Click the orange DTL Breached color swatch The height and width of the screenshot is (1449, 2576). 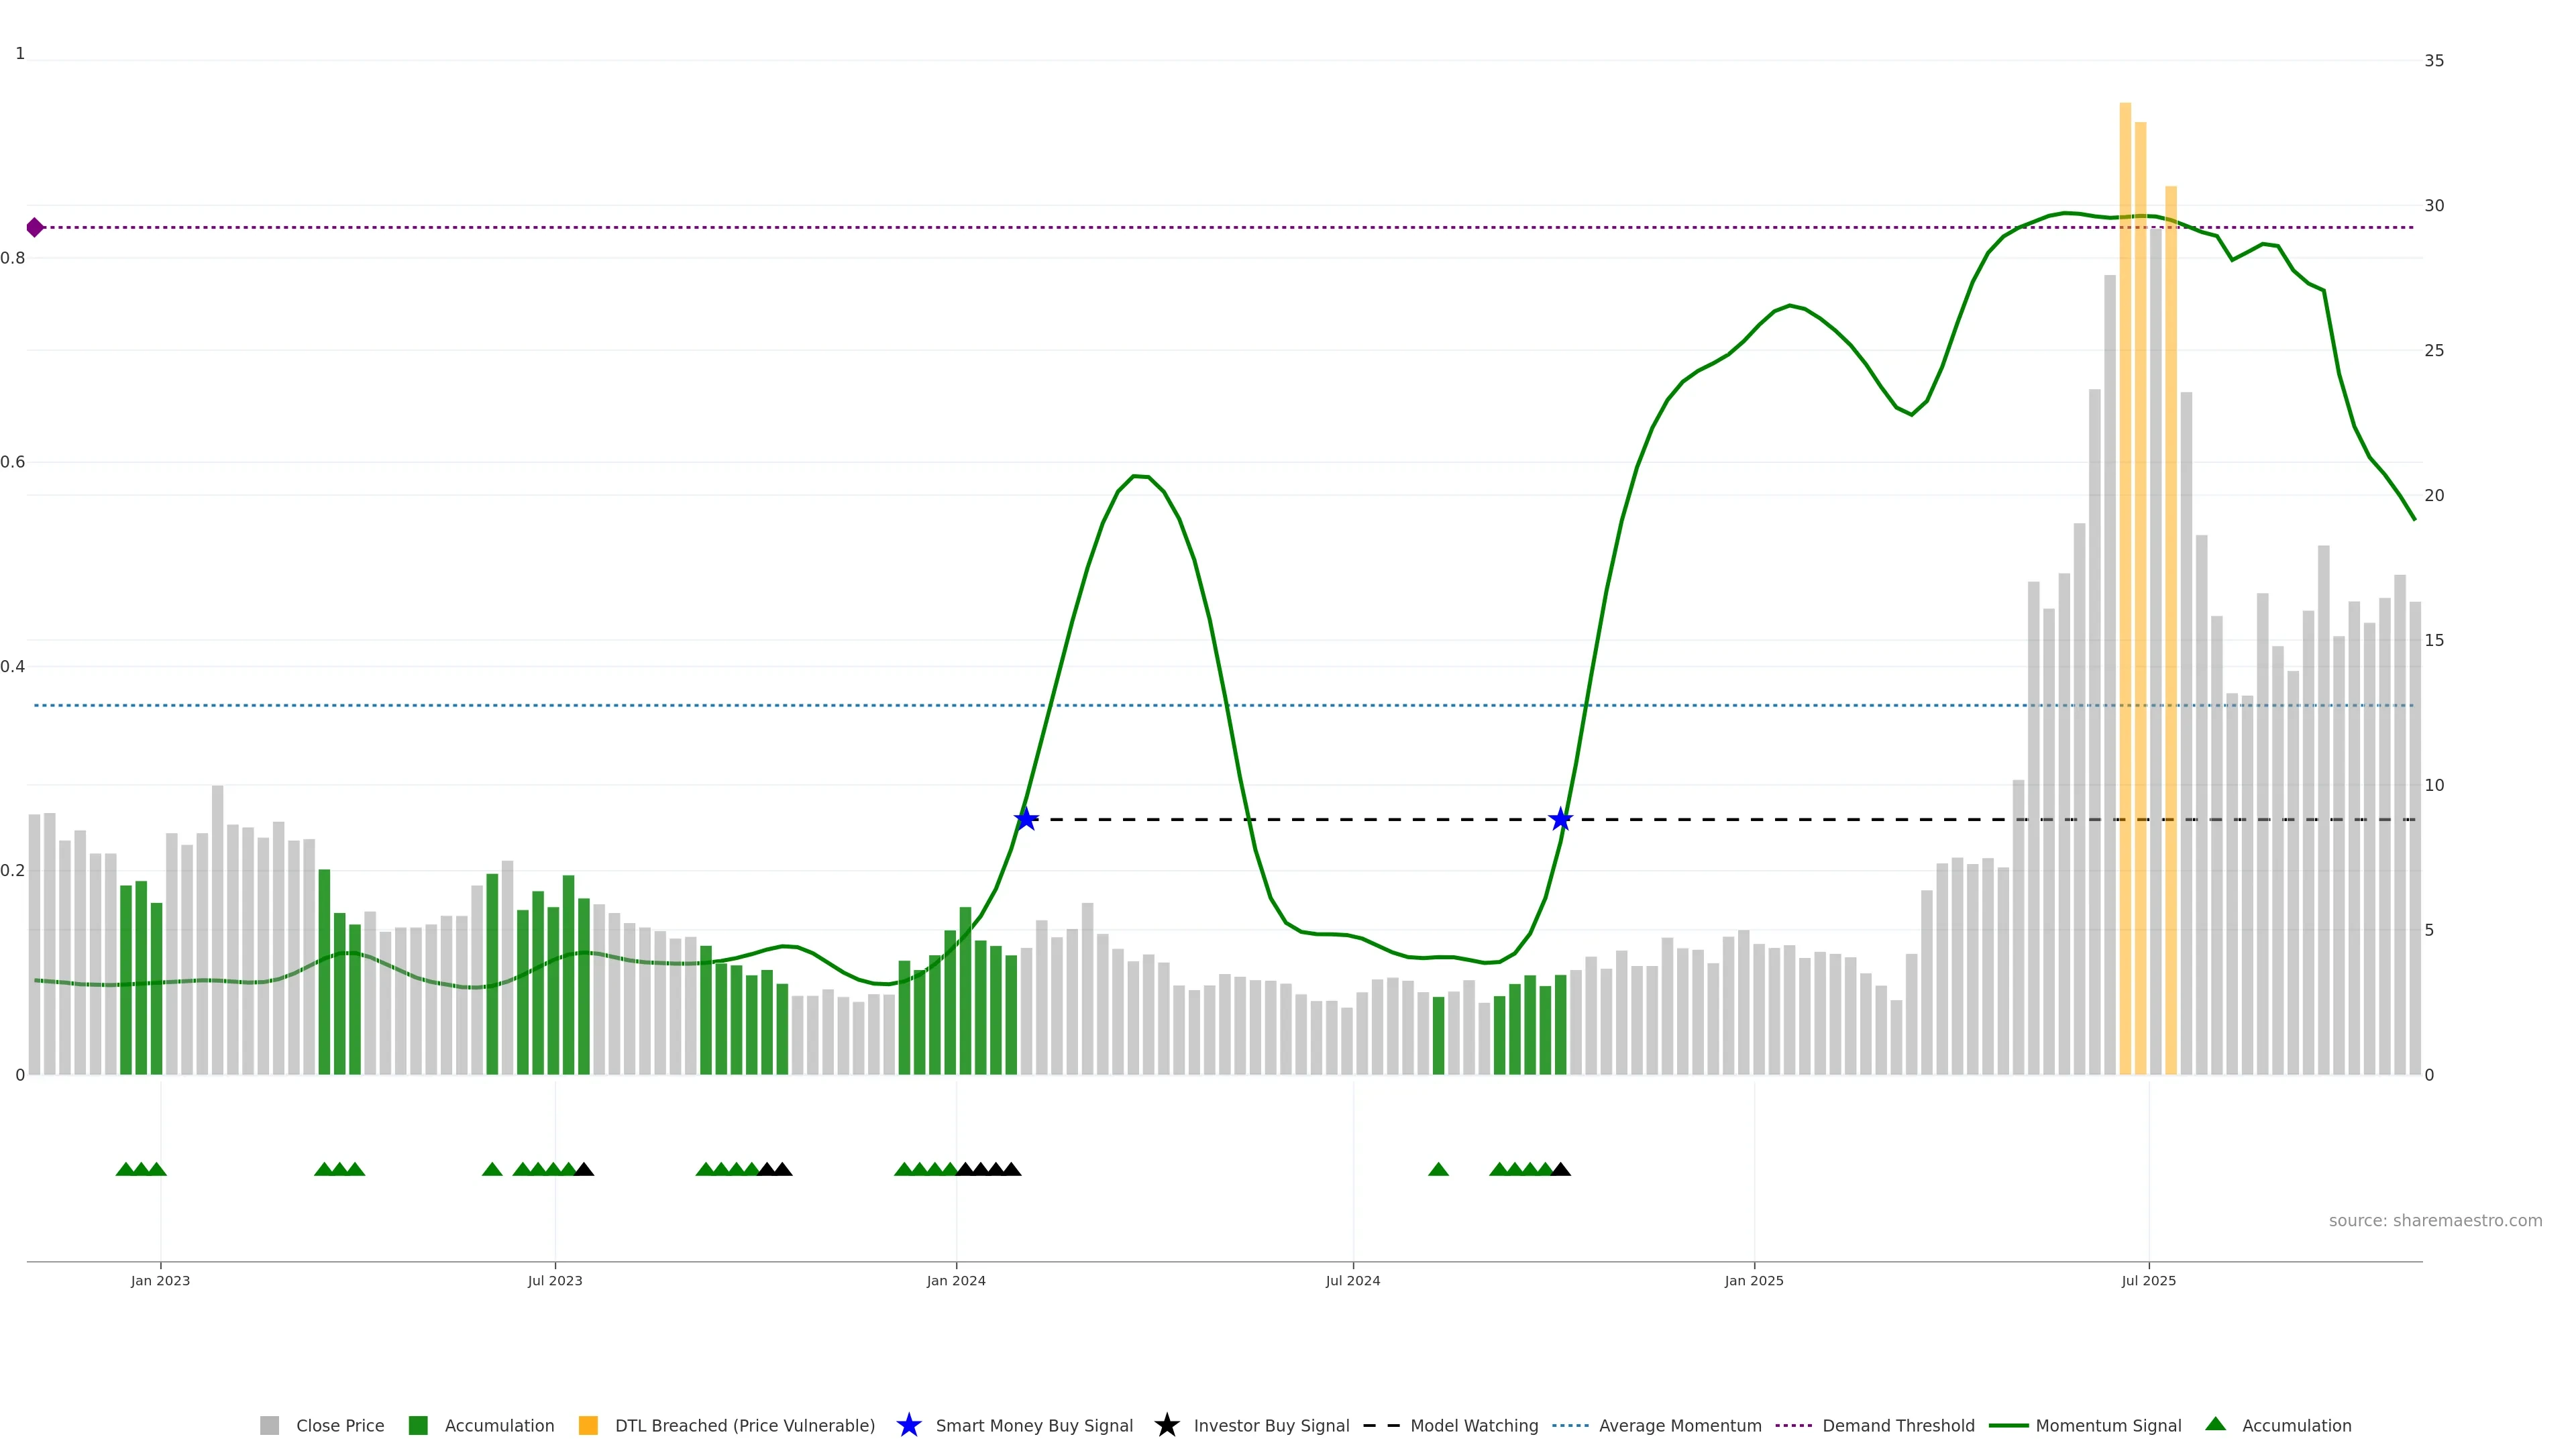click(x=588, y=1425)
